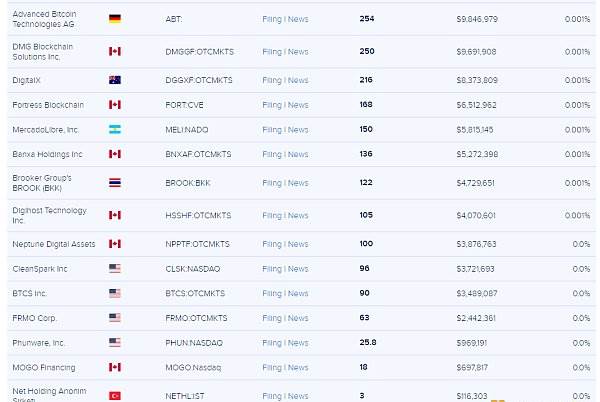Click the Australian flag next to DigitalX
This screenshot has height=402, width=600.
[x=115, y=80]
